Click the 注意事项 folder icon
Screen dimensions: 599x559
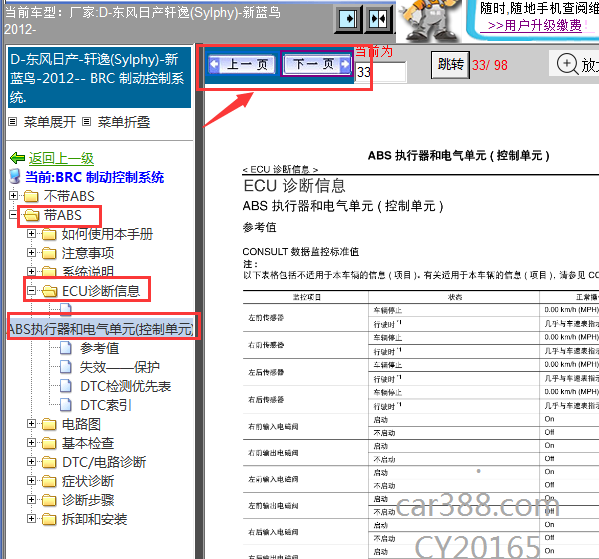pos(49,253)
